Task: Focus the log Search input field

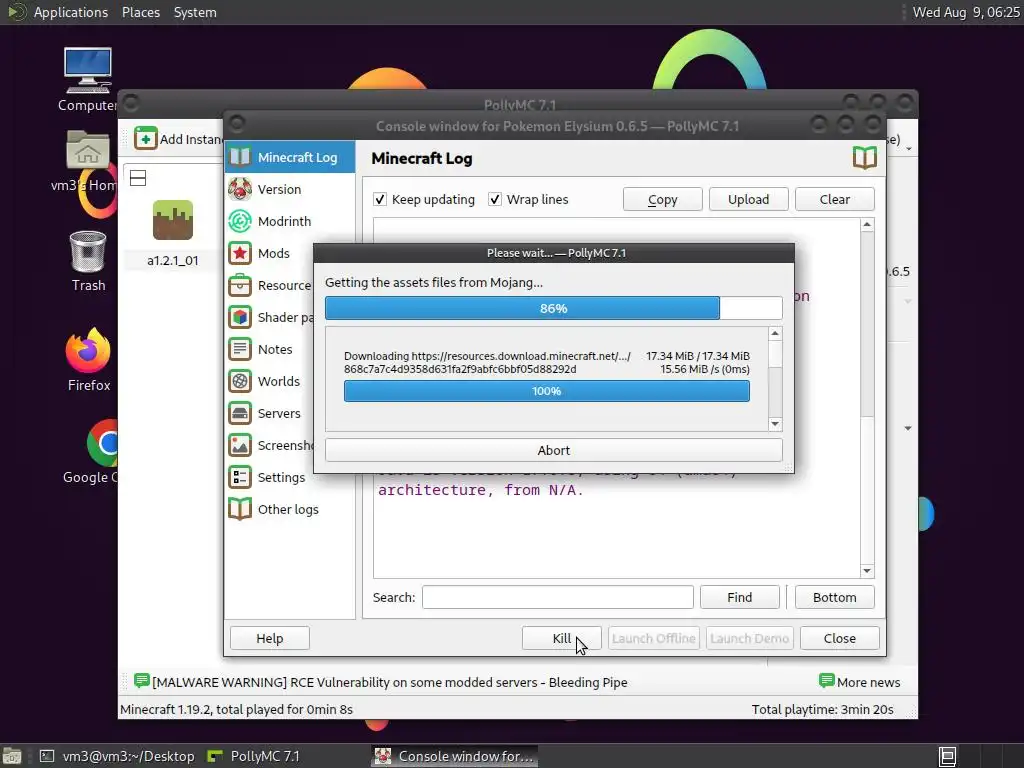Action: 557,597
